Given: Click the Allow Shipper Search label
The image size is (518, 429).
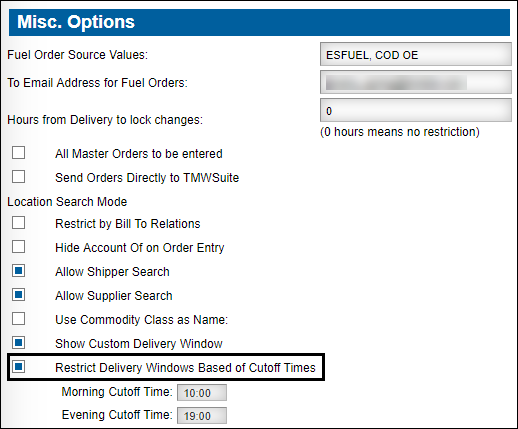Looking at the screenshot, I should click(x=112, y=272).
